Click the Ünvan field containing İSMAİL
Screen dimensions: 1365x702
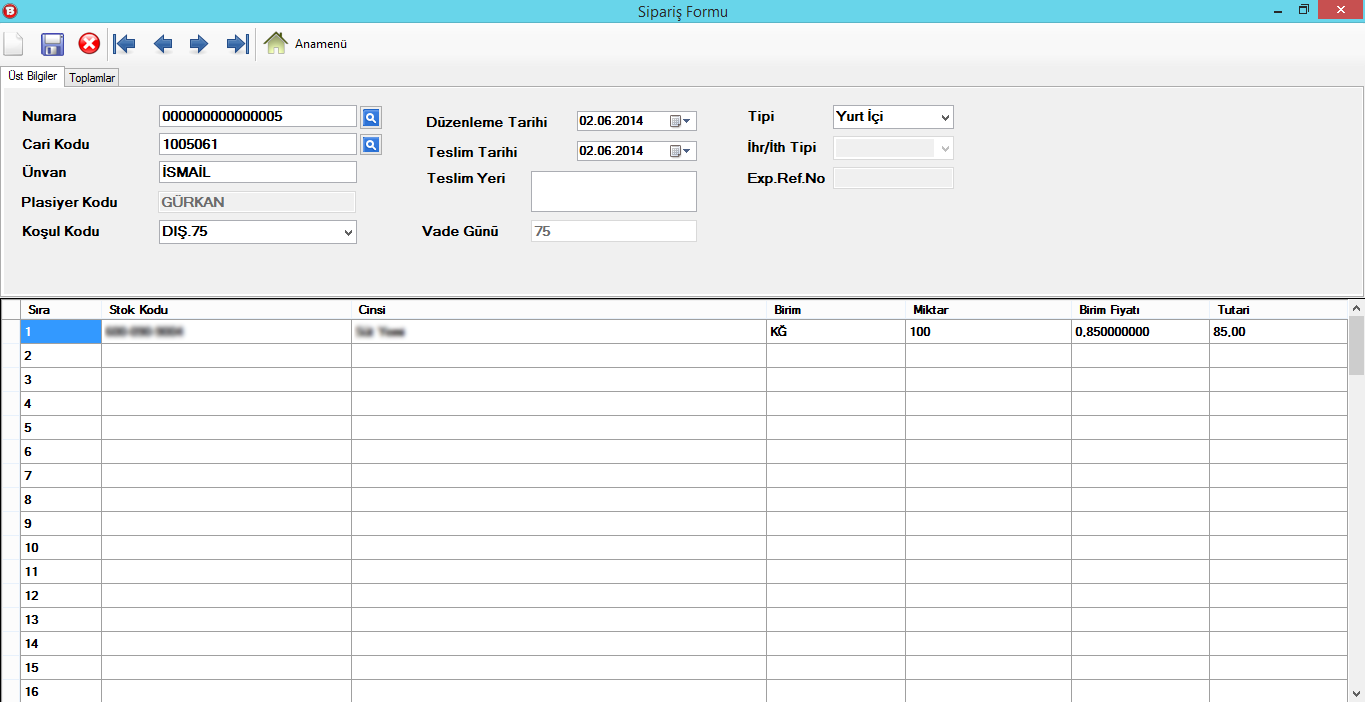click(257, 172)
